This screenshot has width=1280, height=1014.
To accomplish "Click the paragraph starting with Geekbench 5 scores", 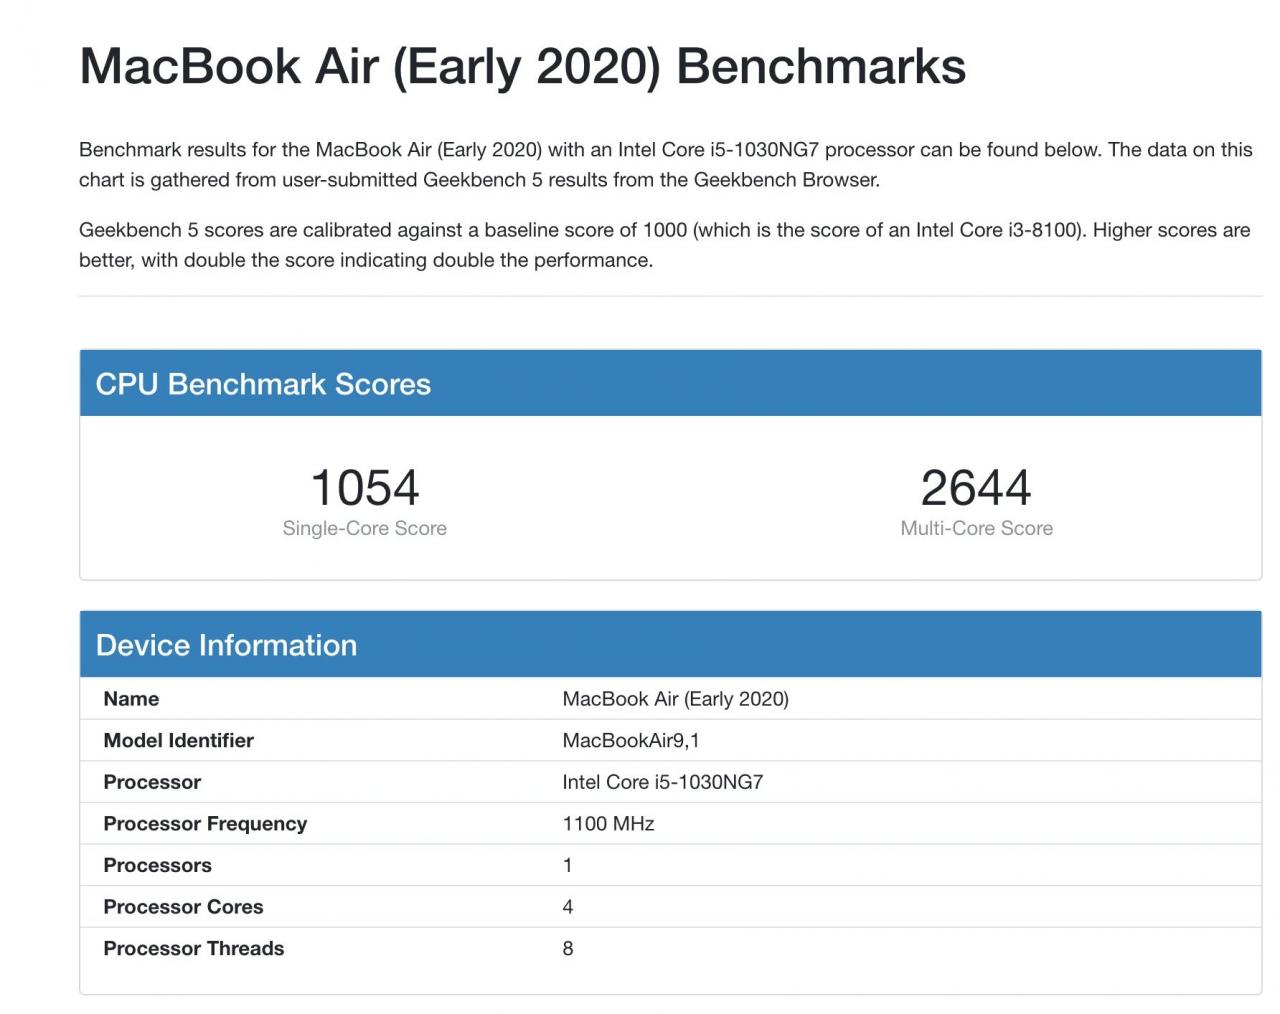I will click(x=665, y=245).
